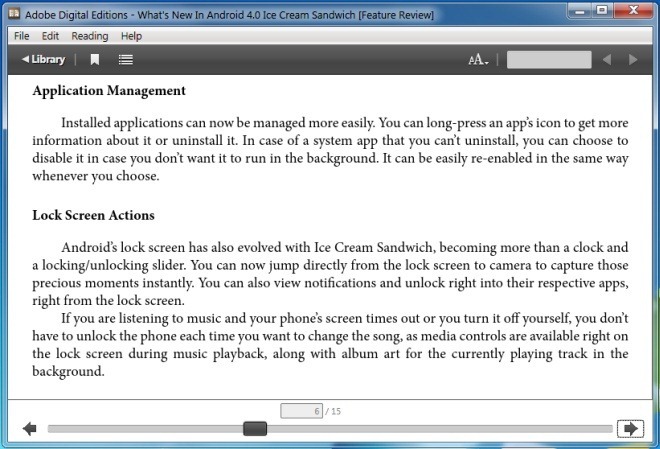Open the table of contents panel icon

pos(125,60)
